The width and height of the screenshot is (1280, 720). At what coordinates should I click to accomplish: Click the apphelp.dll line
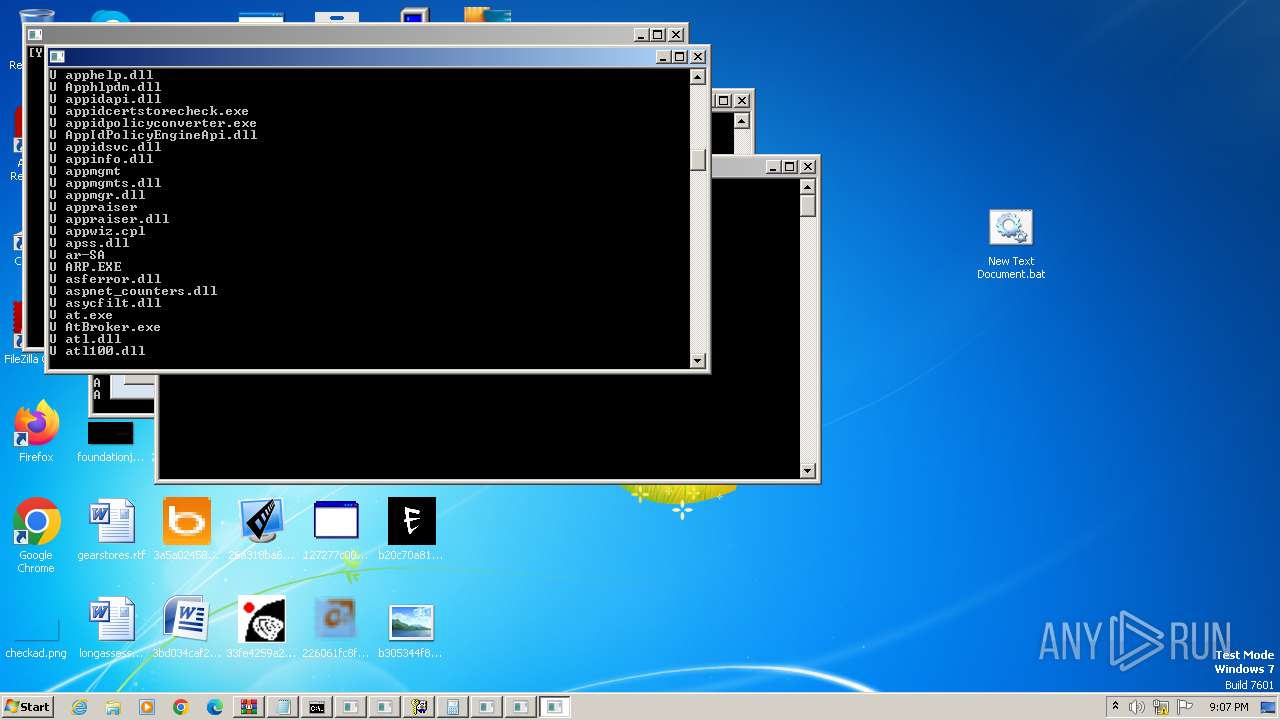click(x=109, y=75)
